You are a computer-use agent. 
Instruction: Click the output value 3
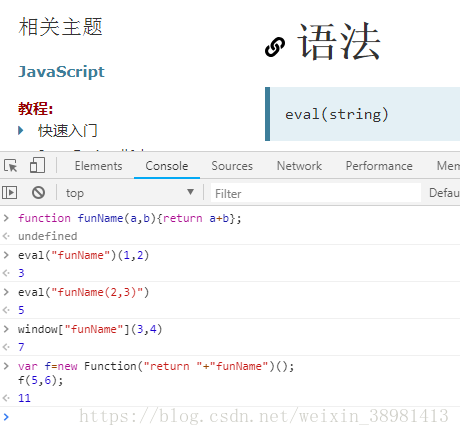21,273
